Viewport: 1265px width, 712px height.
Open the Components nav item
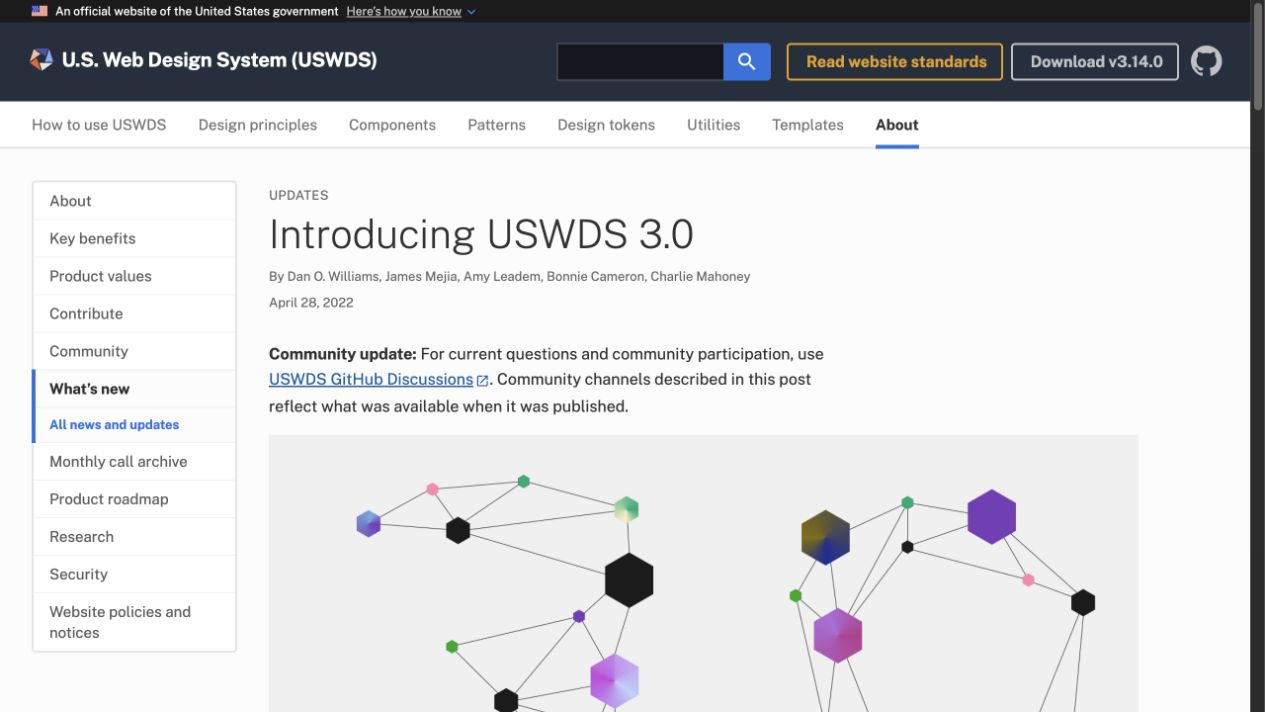[392, 125]
